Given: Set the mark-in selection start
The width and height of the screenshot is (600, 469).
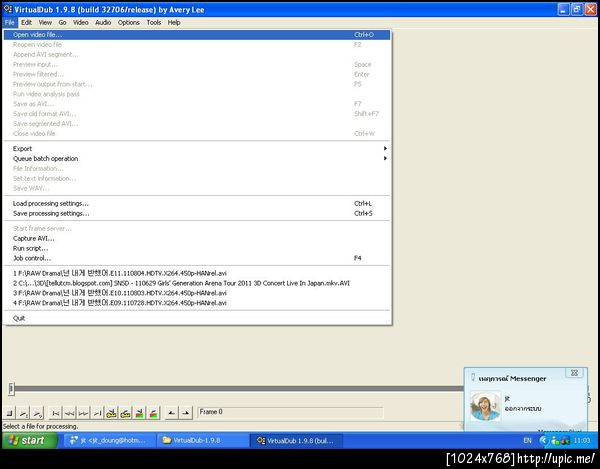Looking at the screenshot, I should [x=171, y=413].
